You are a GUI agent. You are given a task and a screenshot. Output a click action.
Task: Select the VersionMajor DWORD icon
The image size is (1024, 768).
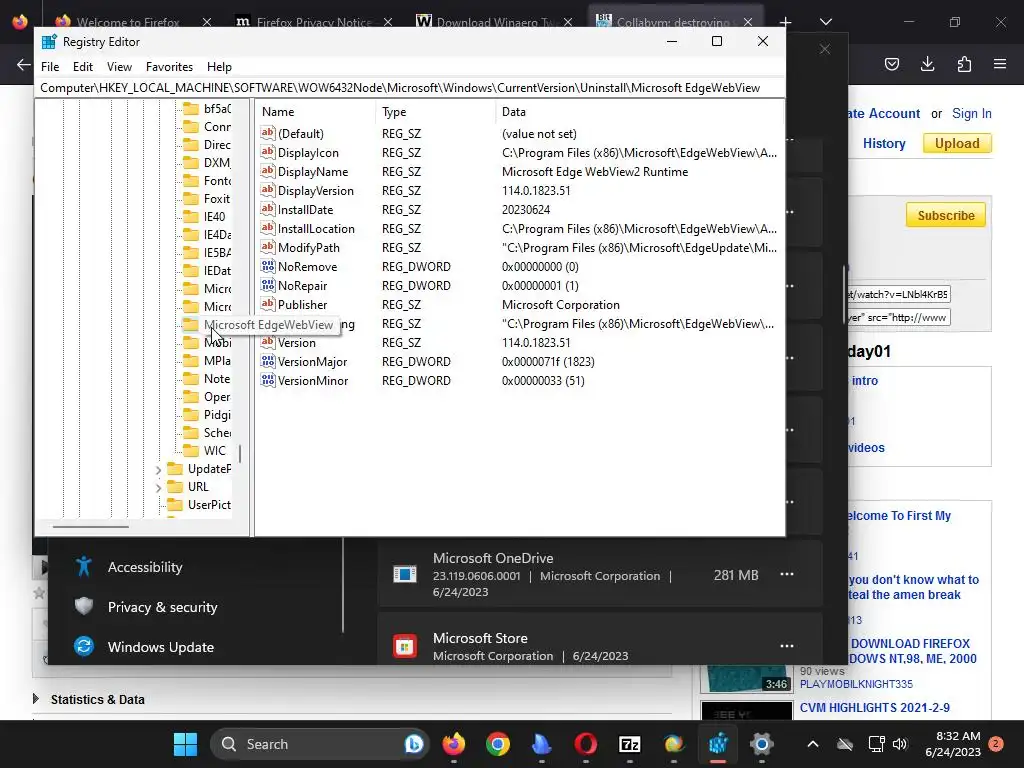267,361
